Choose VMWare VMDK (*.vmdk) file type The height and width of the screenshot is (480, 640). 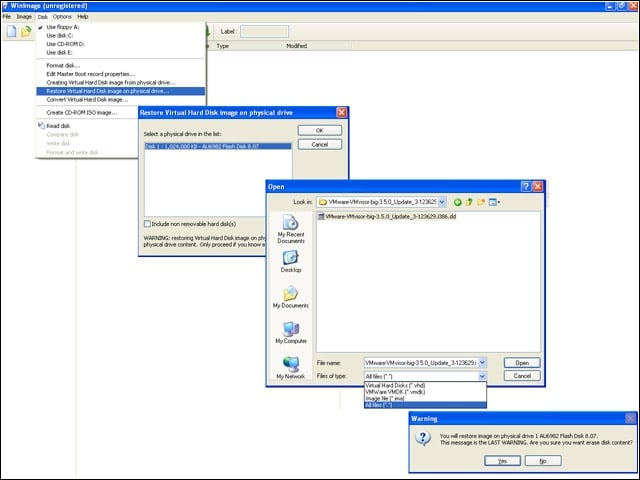425,392
